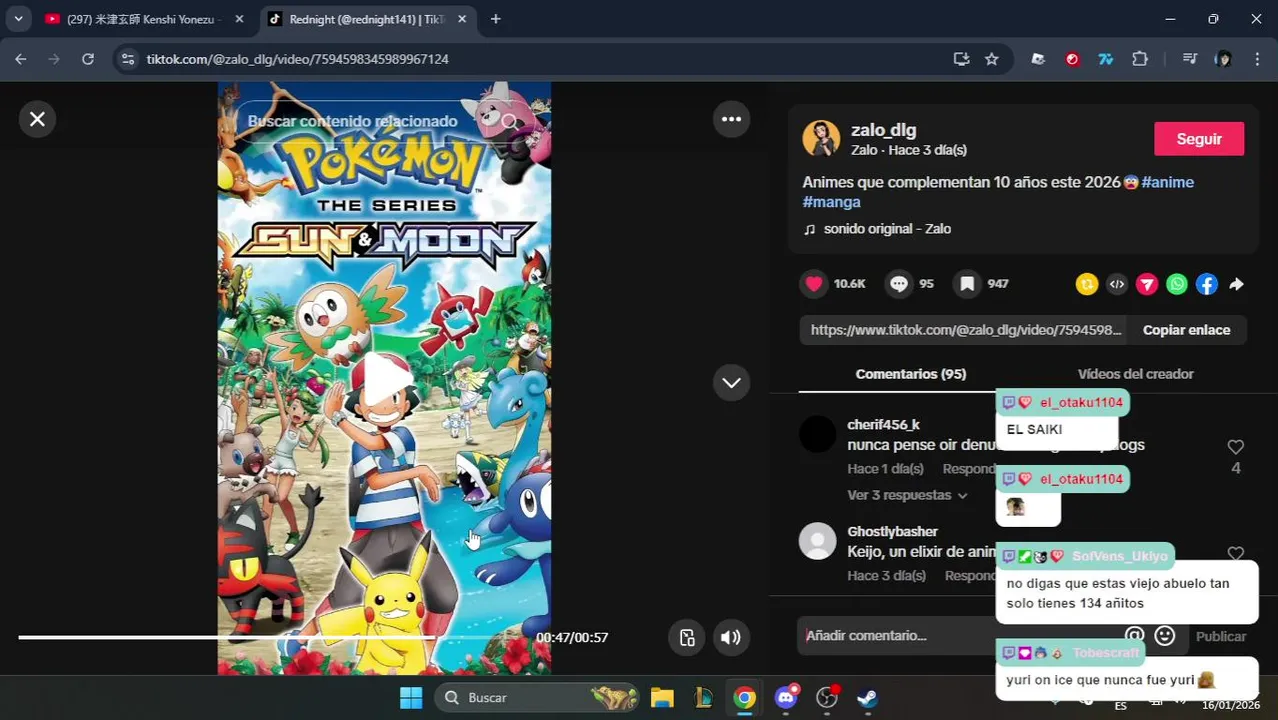
Task: Share to Facebook icon
Action: [1207, 284]
